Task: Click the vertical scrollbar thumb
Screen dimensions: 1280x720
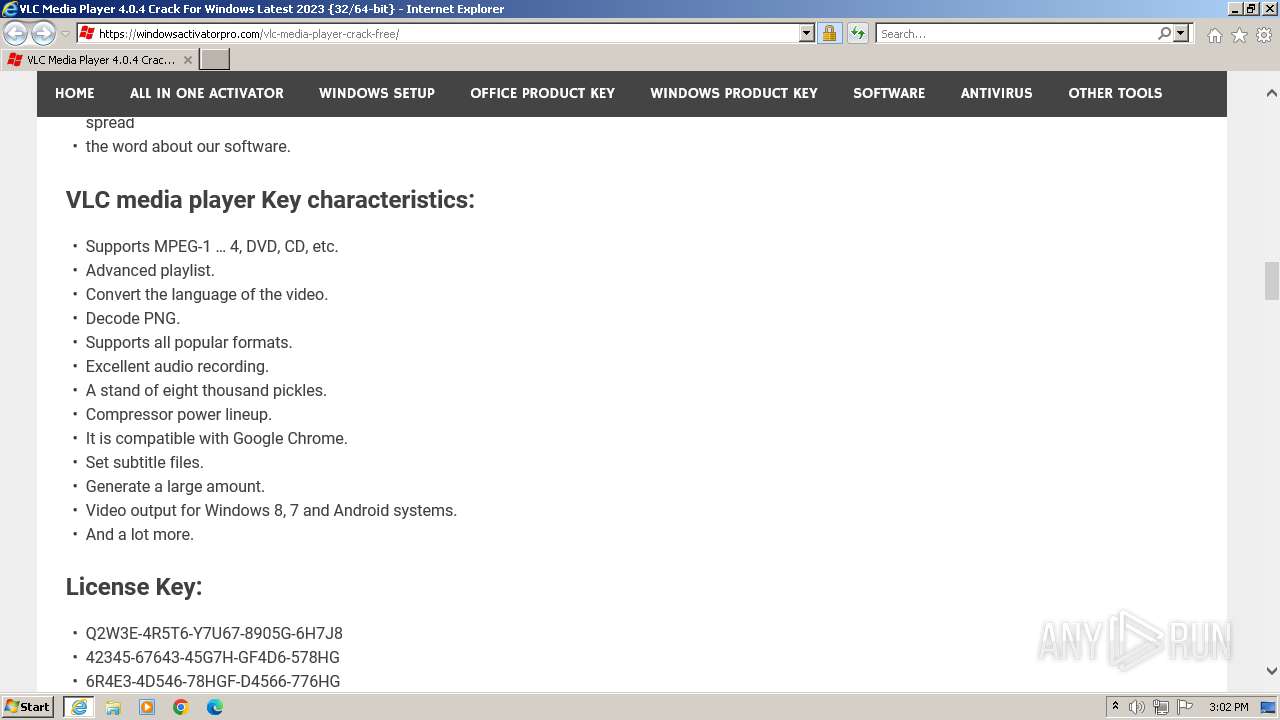Action: (1271, 281)
